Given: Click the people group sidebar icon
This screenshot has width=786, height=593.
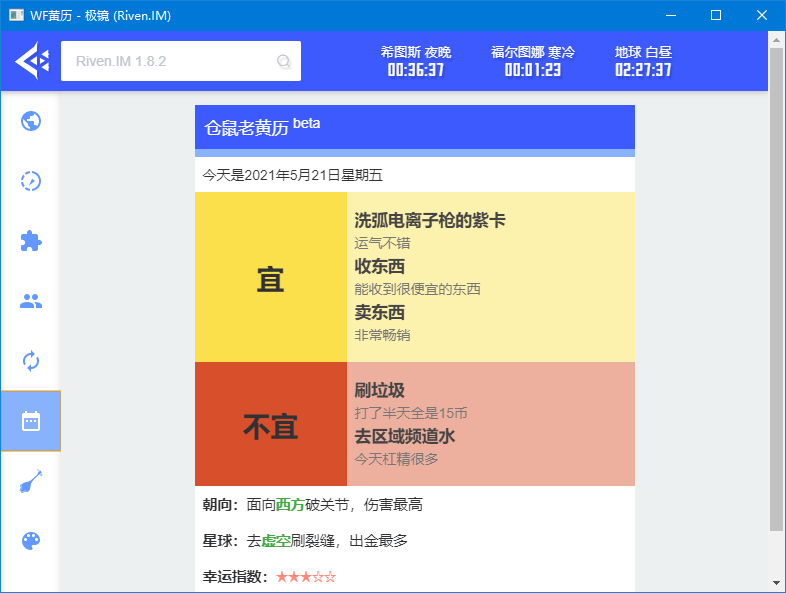Looking at the screenshot, I should click(x=31, y=301).
